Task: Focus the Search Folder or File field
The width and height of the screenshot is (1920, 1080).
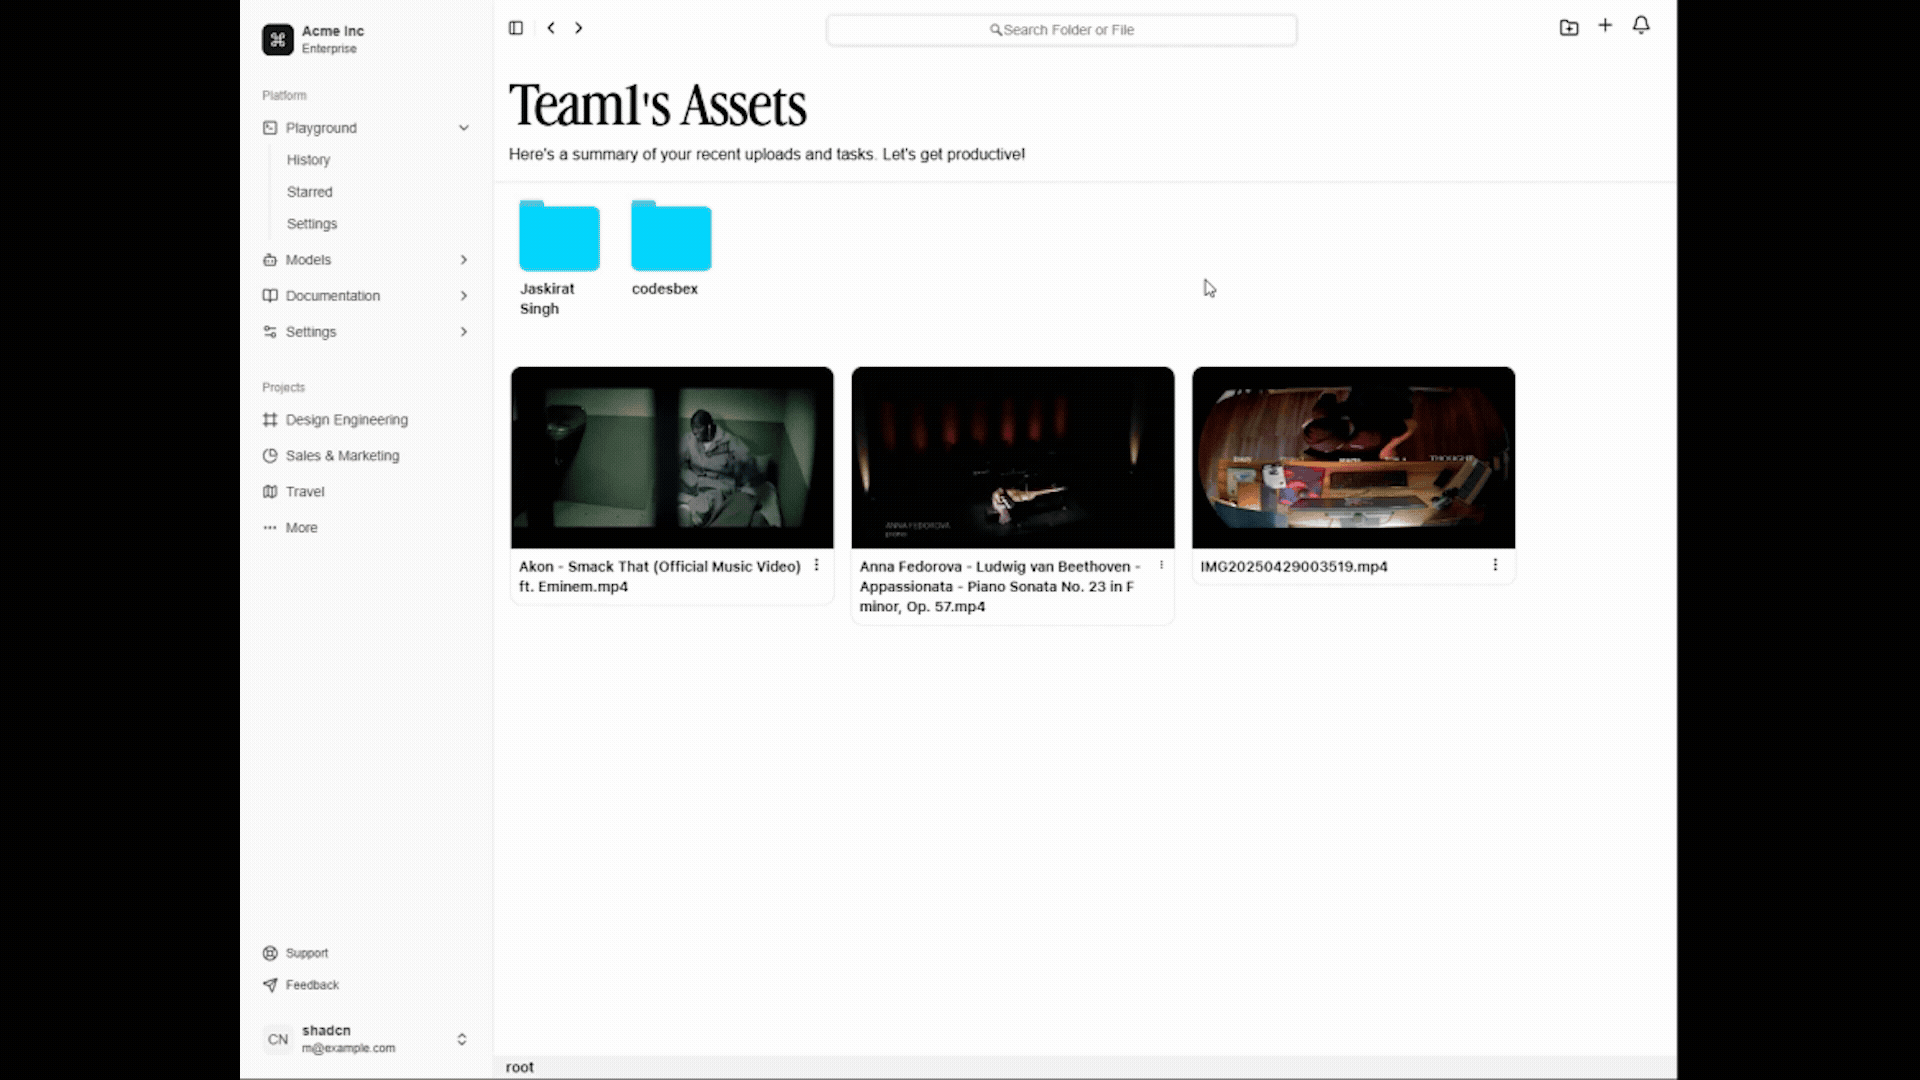Action: coord(1062,30)
